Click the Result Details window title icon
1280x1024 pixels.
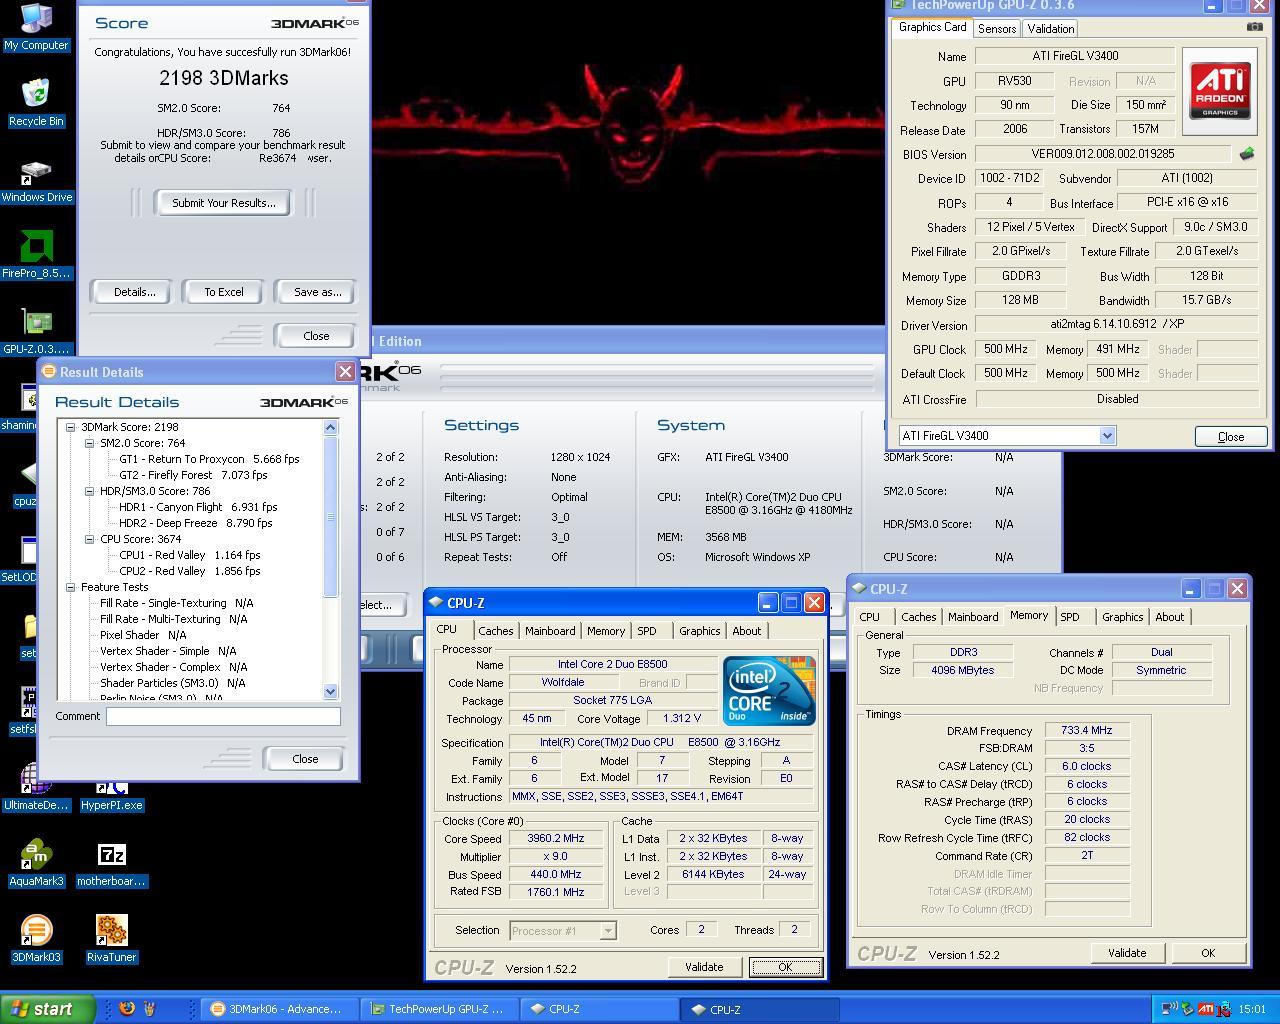click(x=48, y=371)
